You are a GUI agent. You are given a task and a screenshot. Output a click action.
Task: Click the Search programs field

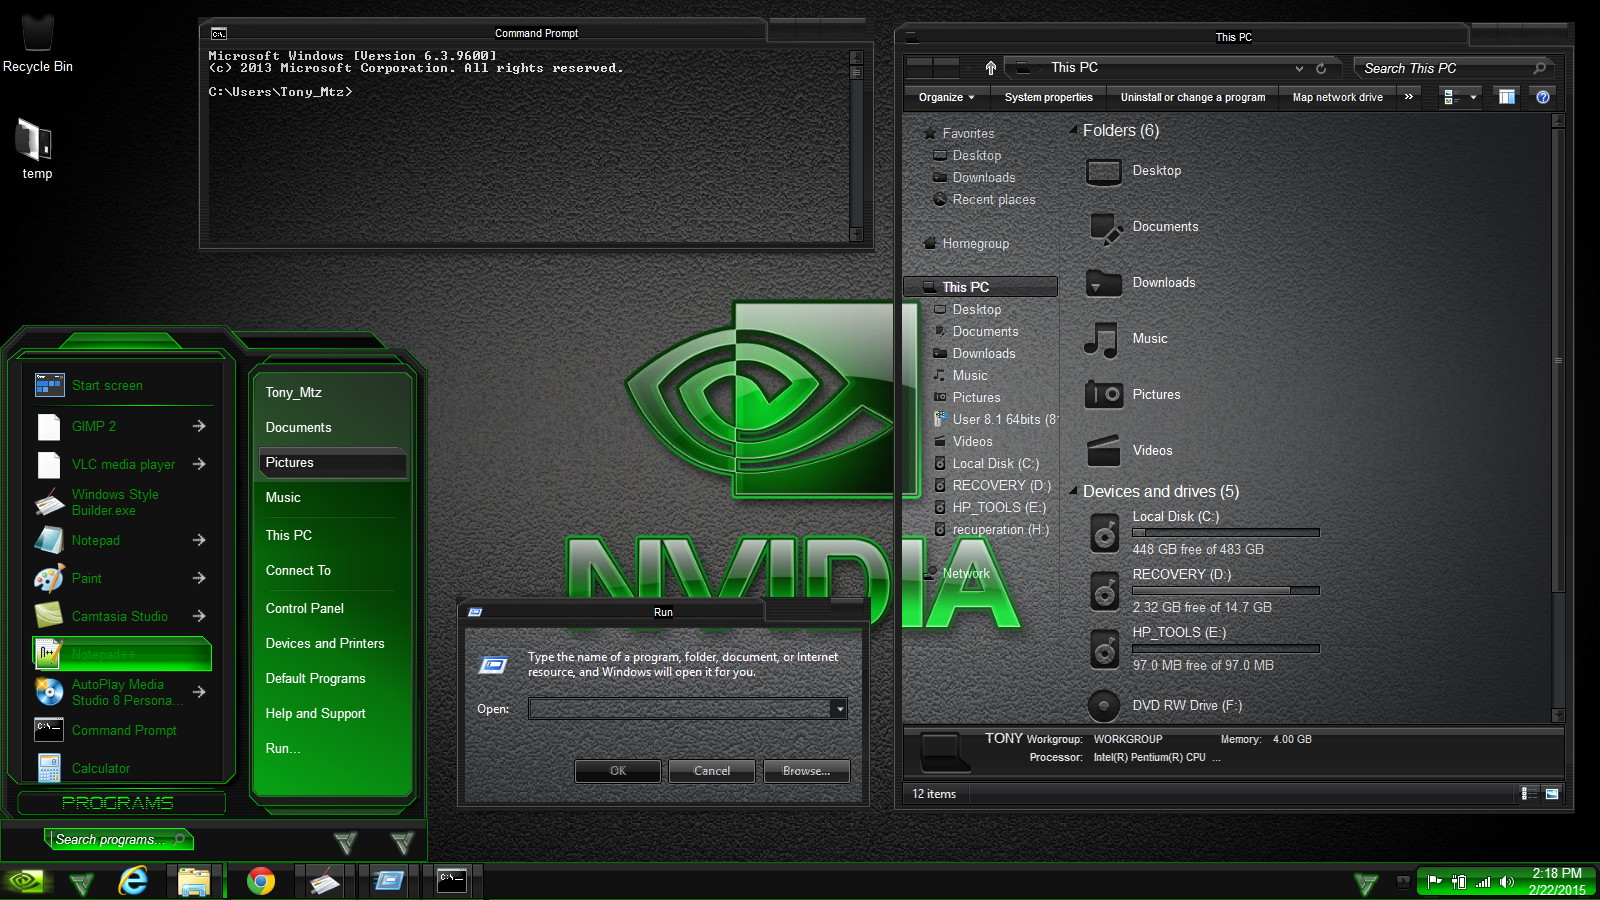point(119,839)
